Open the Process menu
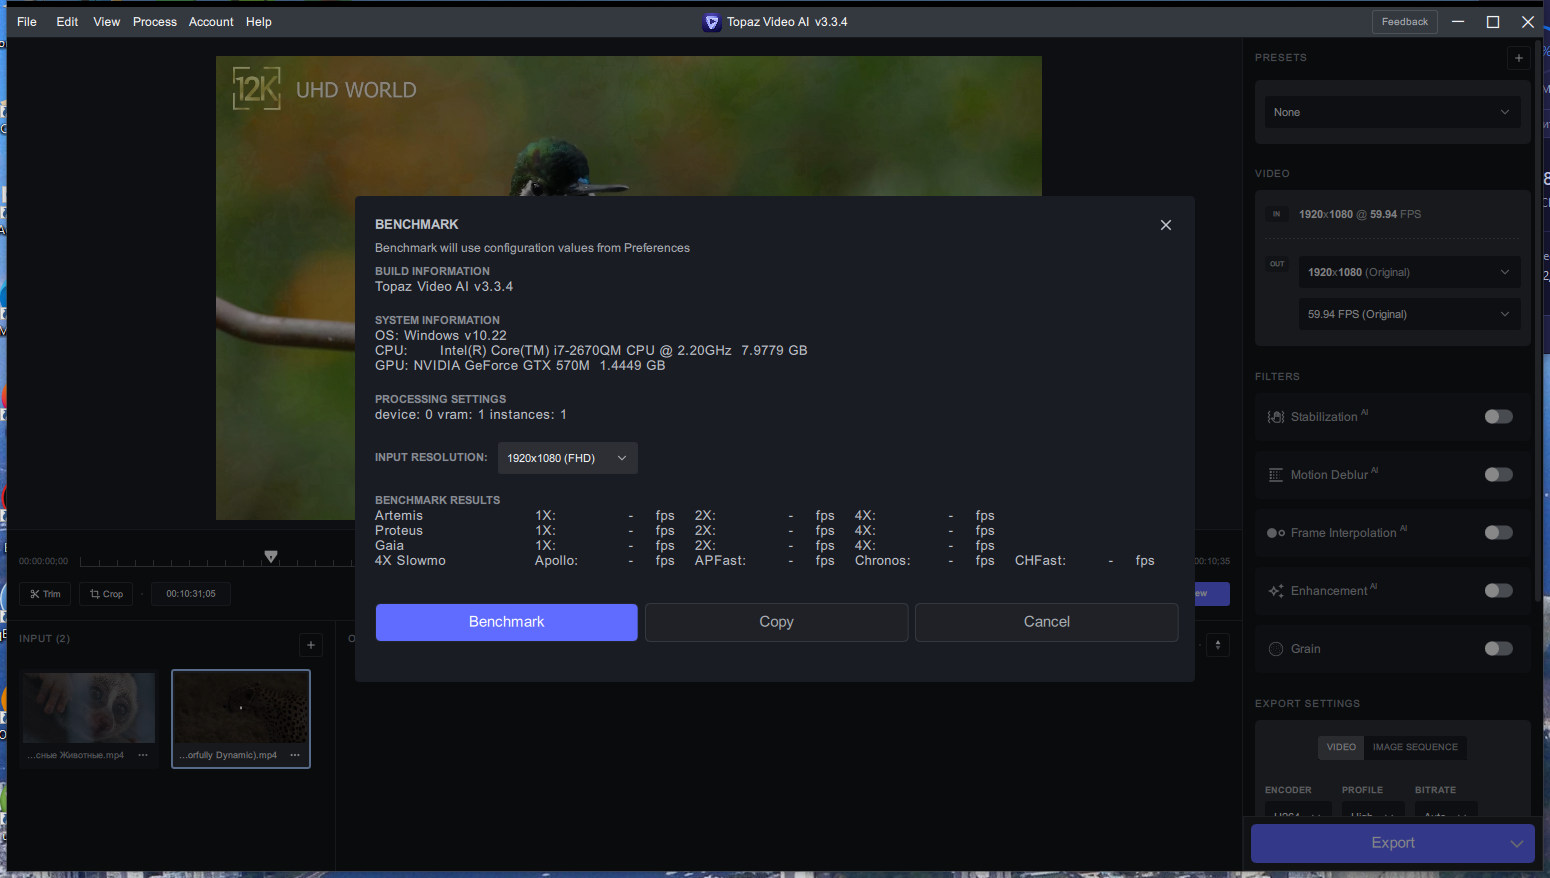 click(x=155, y=22)
